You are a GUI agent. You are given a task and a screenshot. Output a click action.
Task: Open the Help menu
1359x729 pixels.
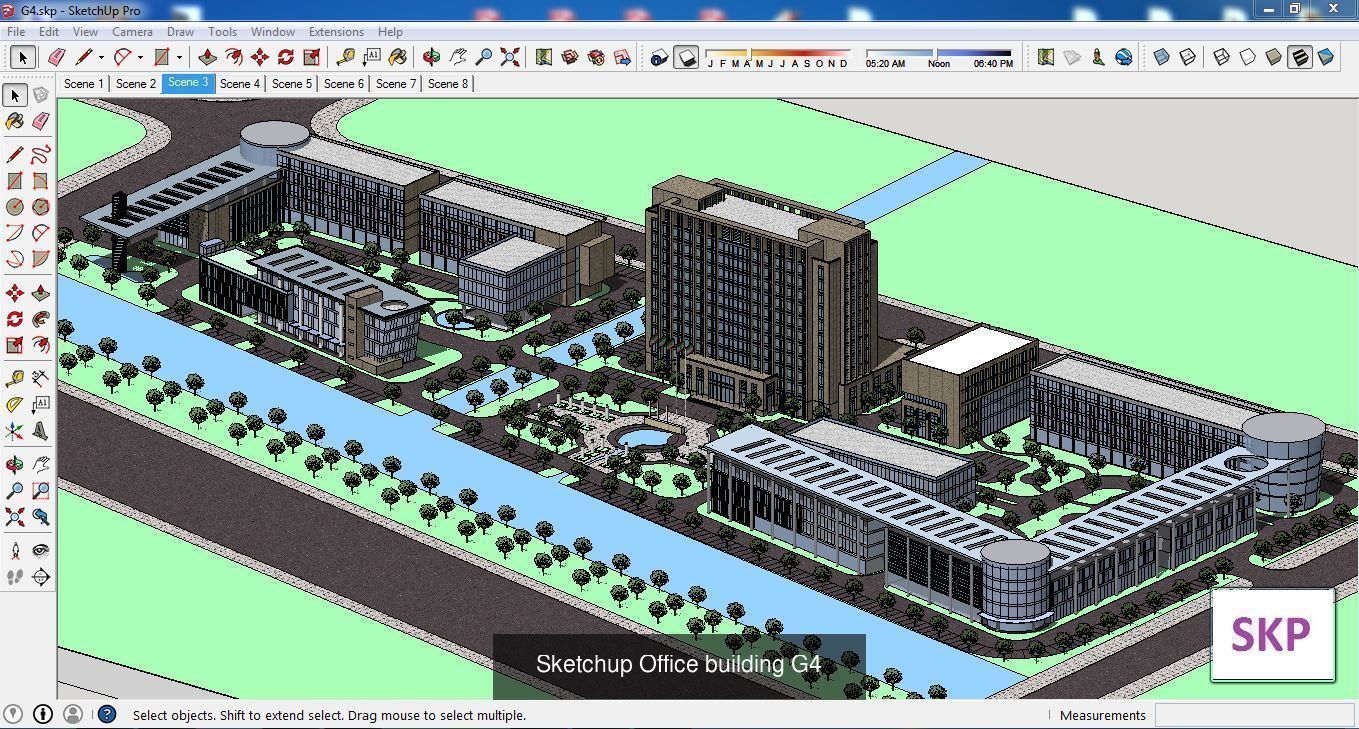point(390,32)
